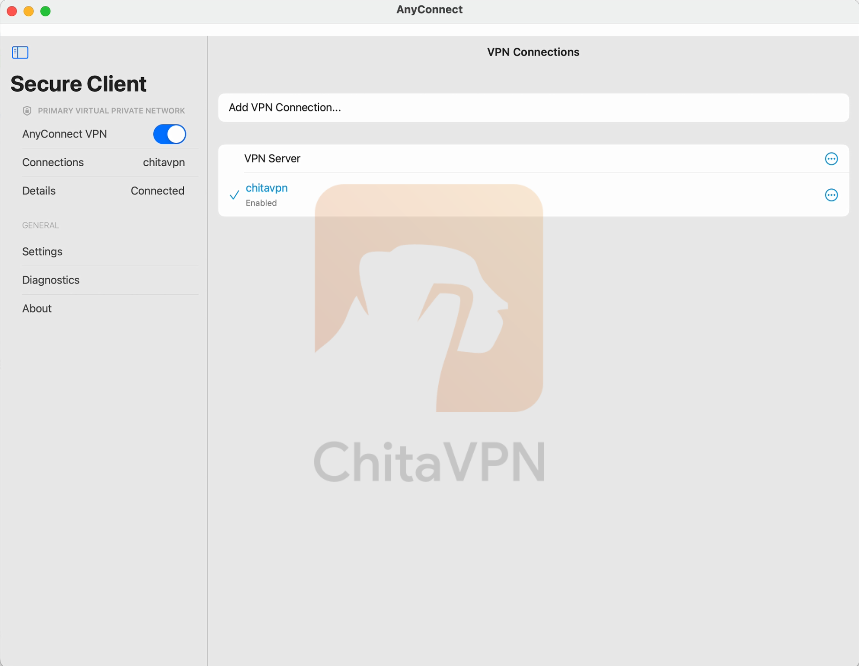This screenshot has width=859, height=666.
Task: Click the Secure Client heading
Action: pos(78,84)
